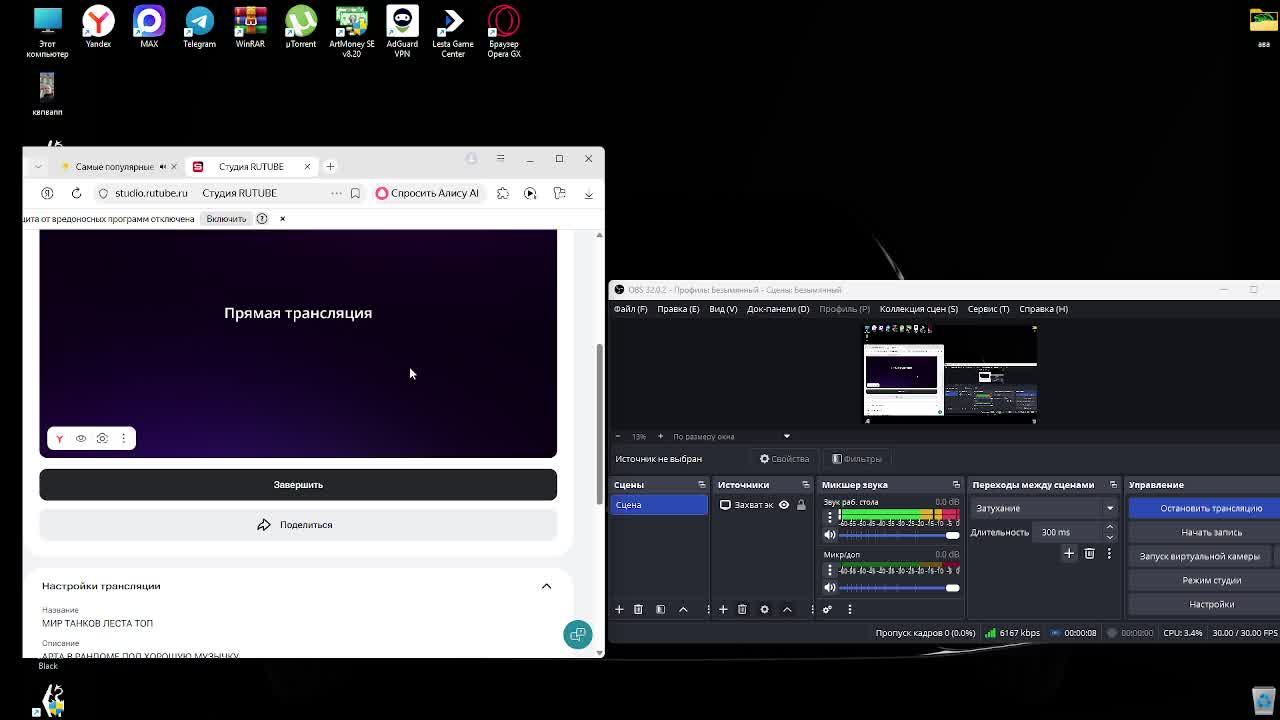Open browser downloads arrow icon
The width and height of the screenshot is (1280, 720).
[x=589, y=193]
